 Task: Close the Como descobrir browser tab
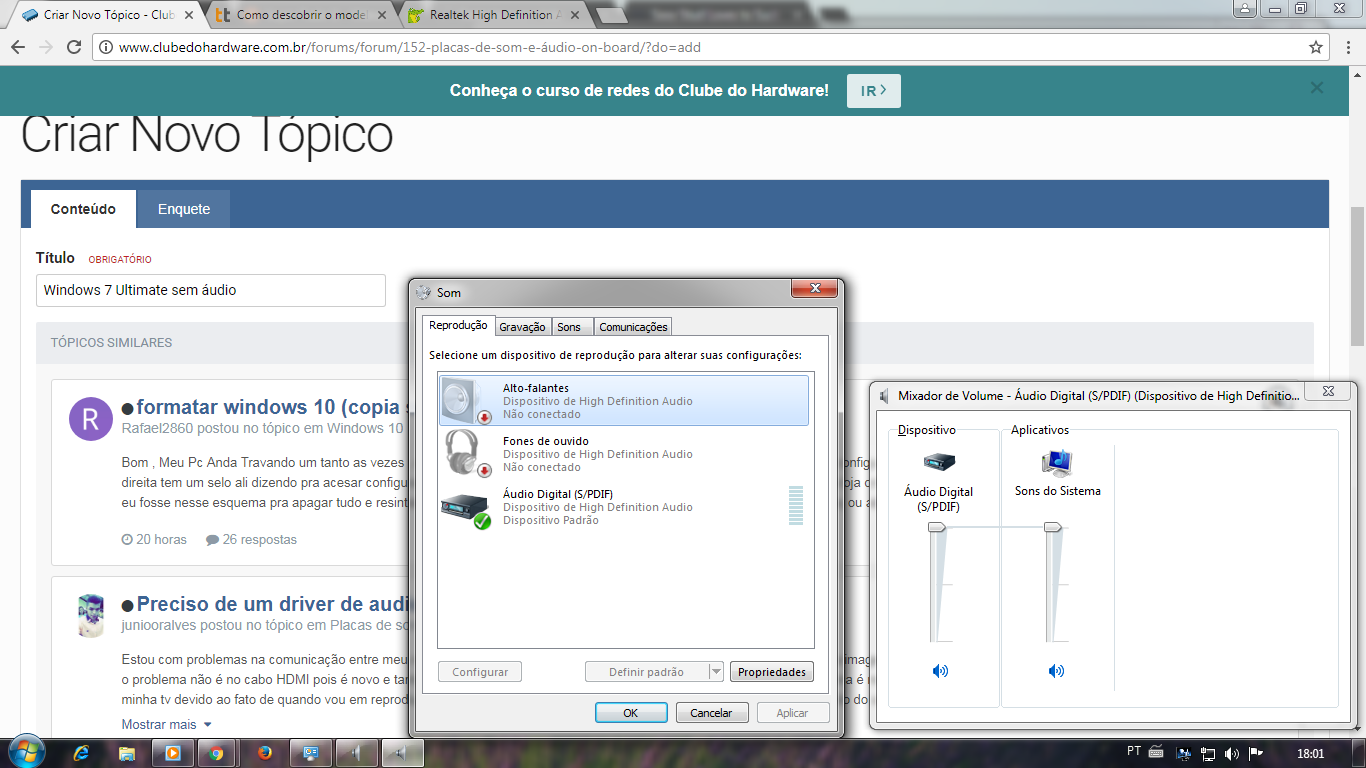(381, 15)
